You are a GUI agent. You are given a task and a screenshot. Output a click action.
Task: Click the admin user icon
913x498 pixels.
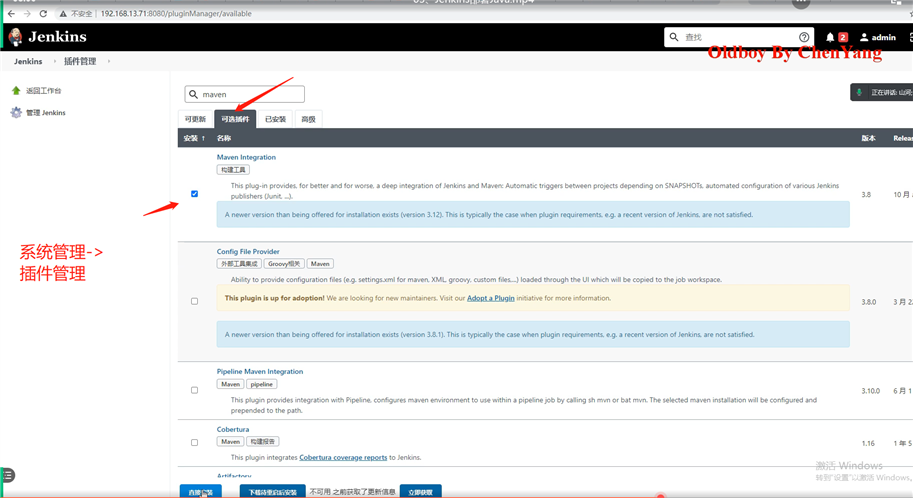click(864, 37)
